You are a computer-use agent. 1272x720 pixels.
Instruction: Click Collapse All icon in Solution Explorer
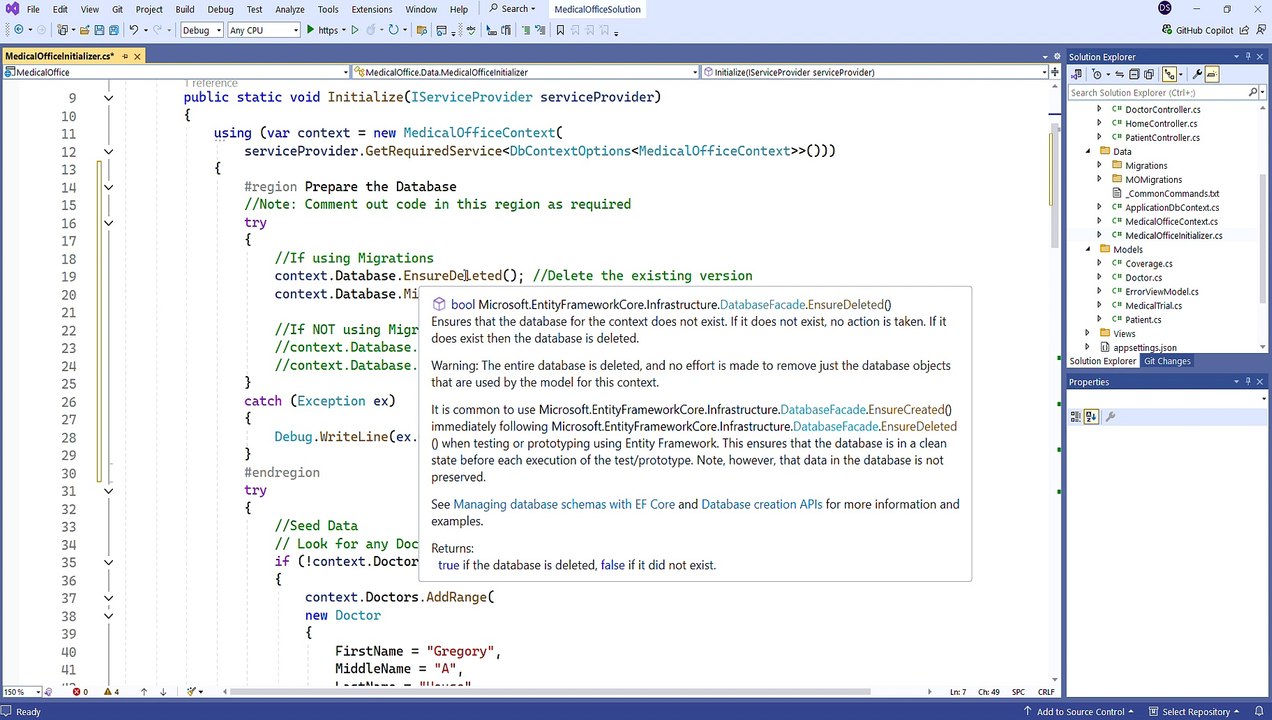click(x=1134, y=74)
